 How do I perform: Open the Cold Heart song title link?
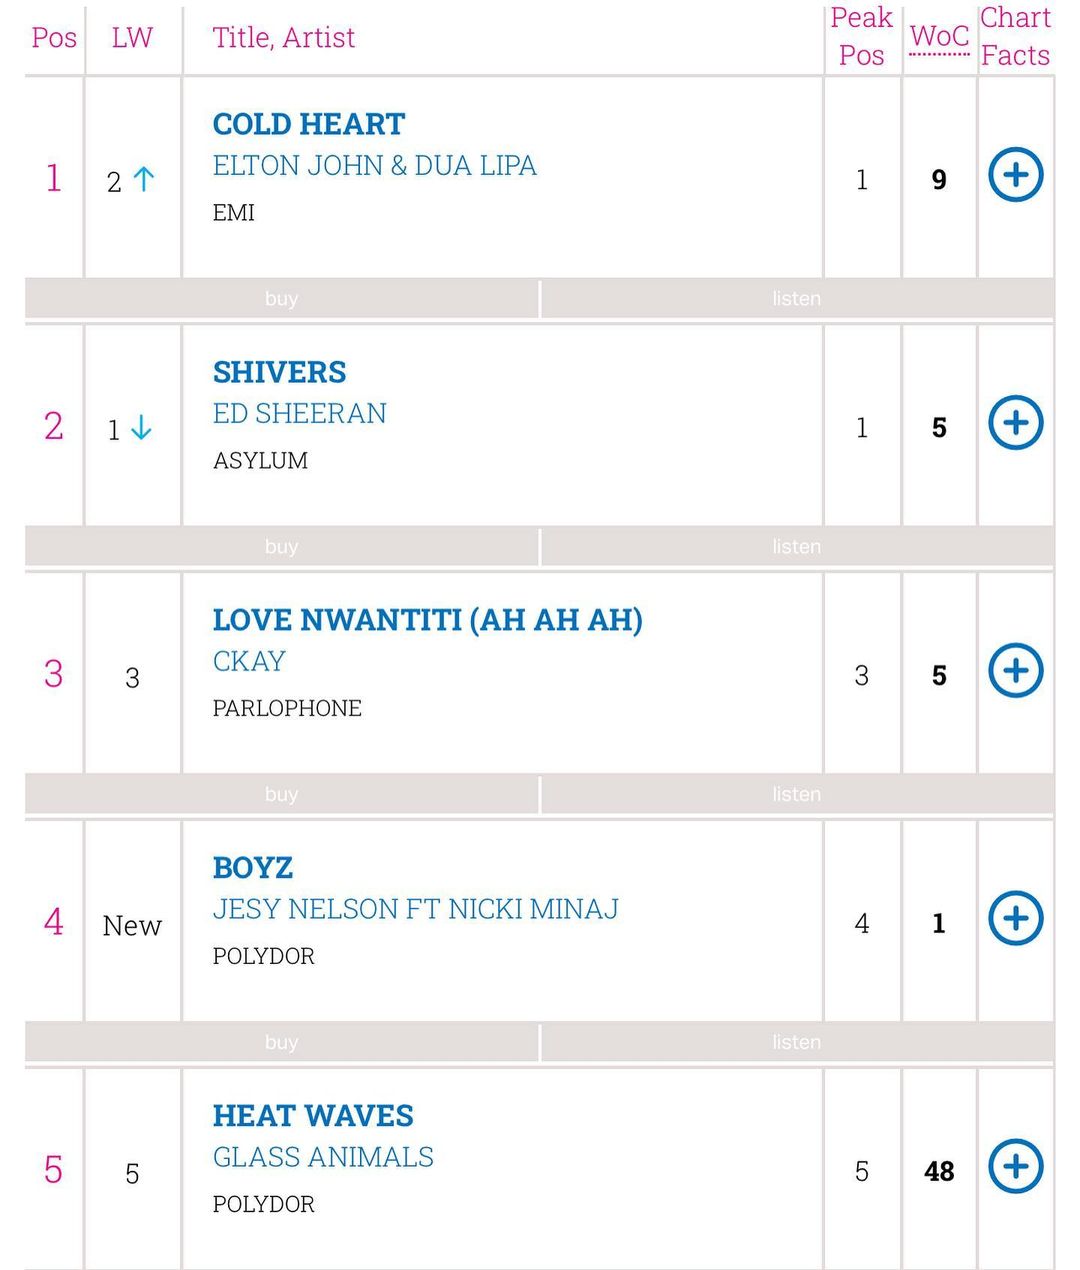click(x=308, y=124)
